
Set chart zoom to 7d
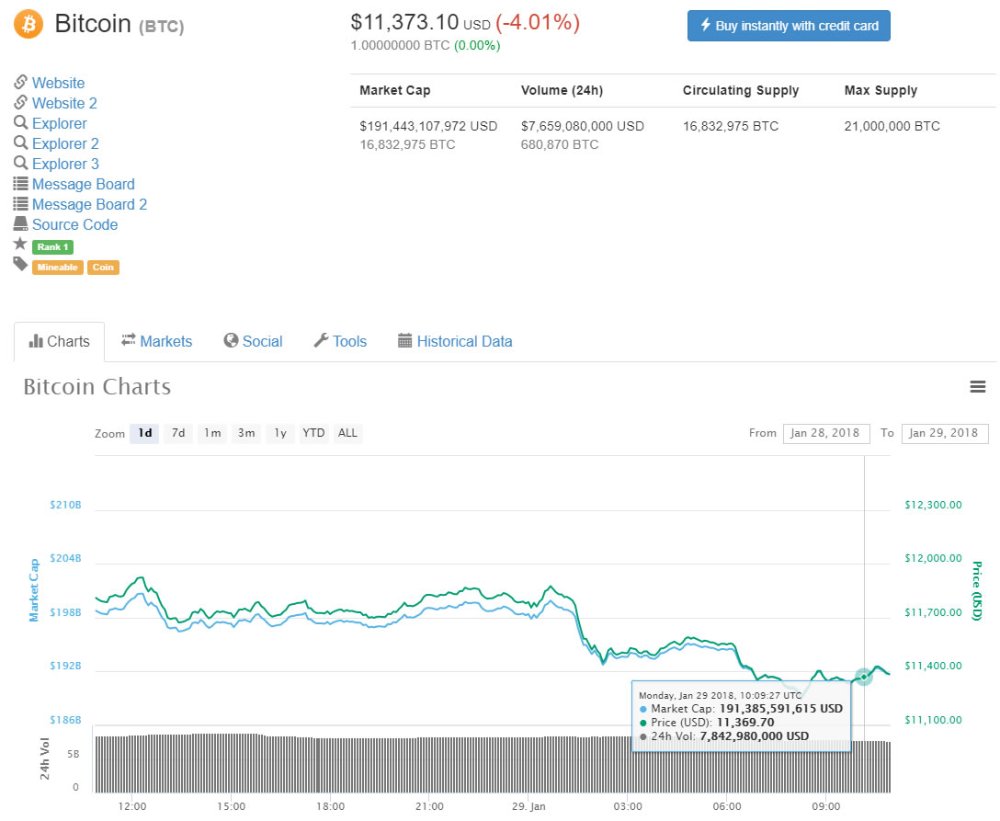point(178,433)
